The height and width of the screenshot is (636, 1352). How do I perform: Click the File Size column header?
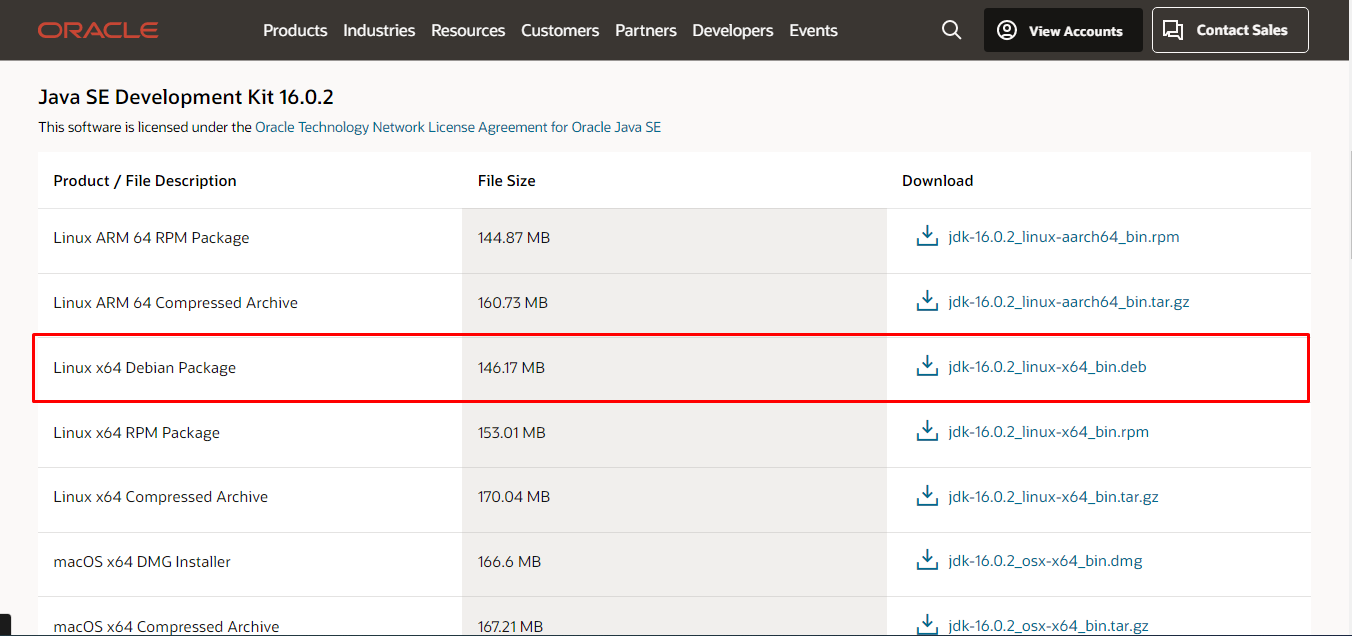tap(506, 181)
